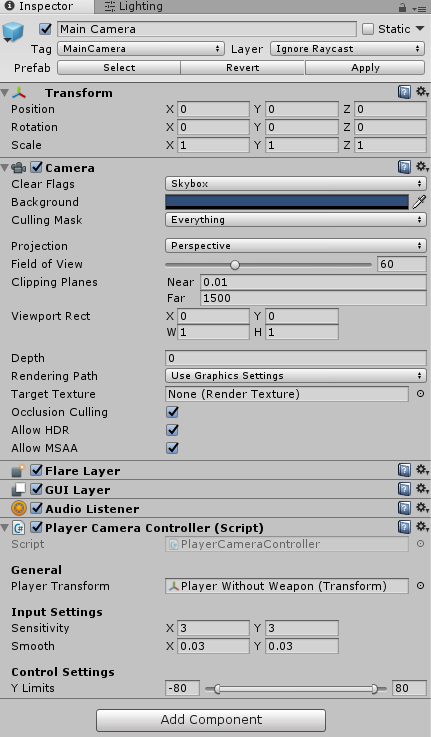
Task: Open Clear Flags dropdown showing Skybox
Action: 296,183
